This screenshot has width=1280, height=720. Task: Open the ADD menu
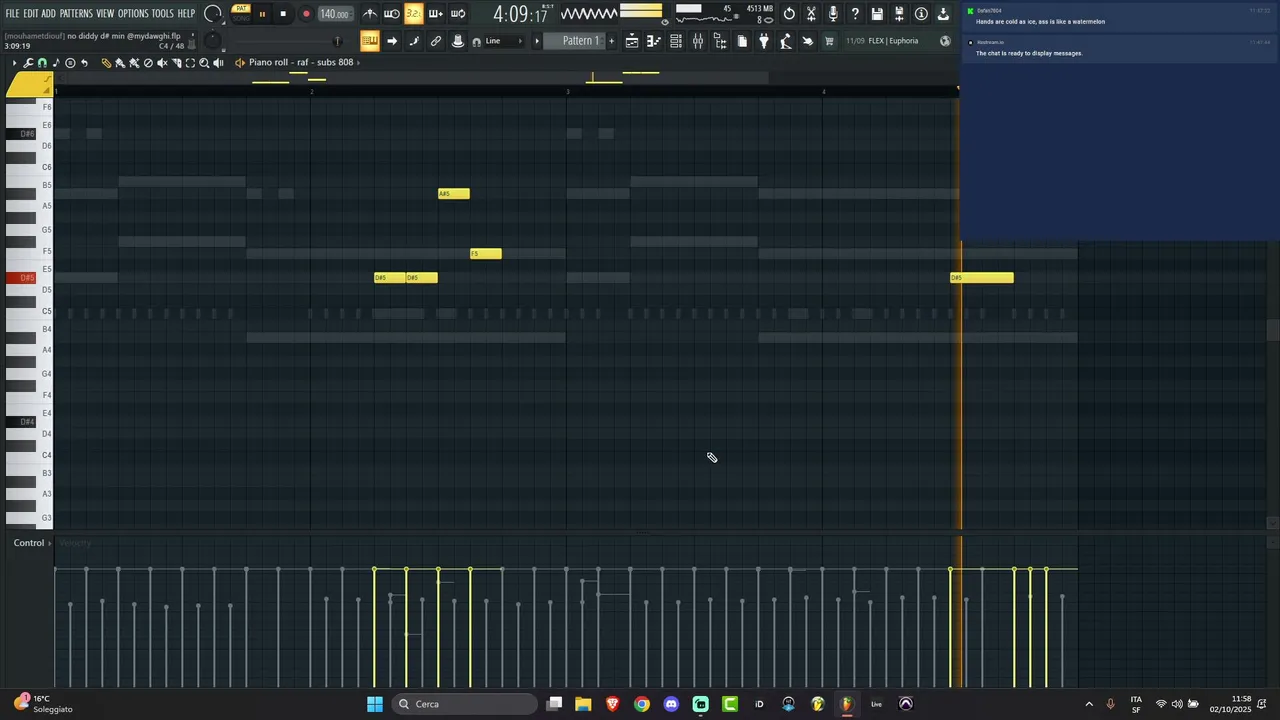tap(48, 14)
